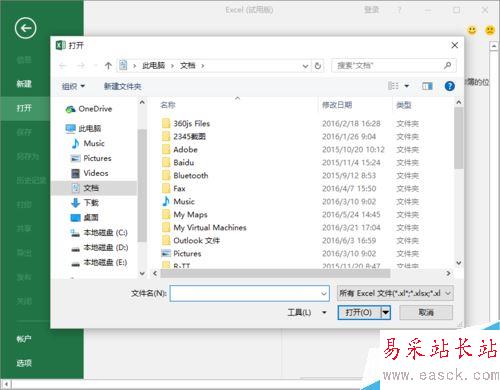The width and height of the screenshot is (500, 390).
Task: Click 登录 in the Excel title bar
Action: [371, 10]
